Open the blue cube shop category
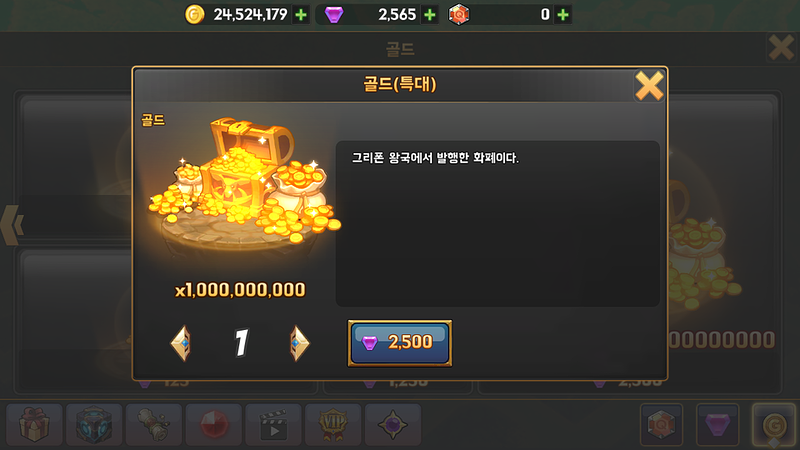This screenshot has width=800, height=450. coord(94,424)
